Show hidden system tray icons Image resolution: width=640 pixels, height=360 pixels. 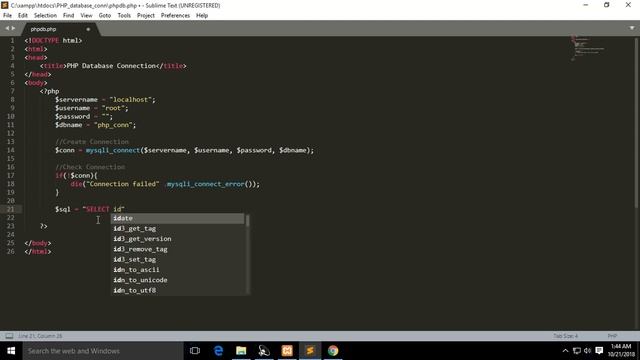tap(565, 351)
